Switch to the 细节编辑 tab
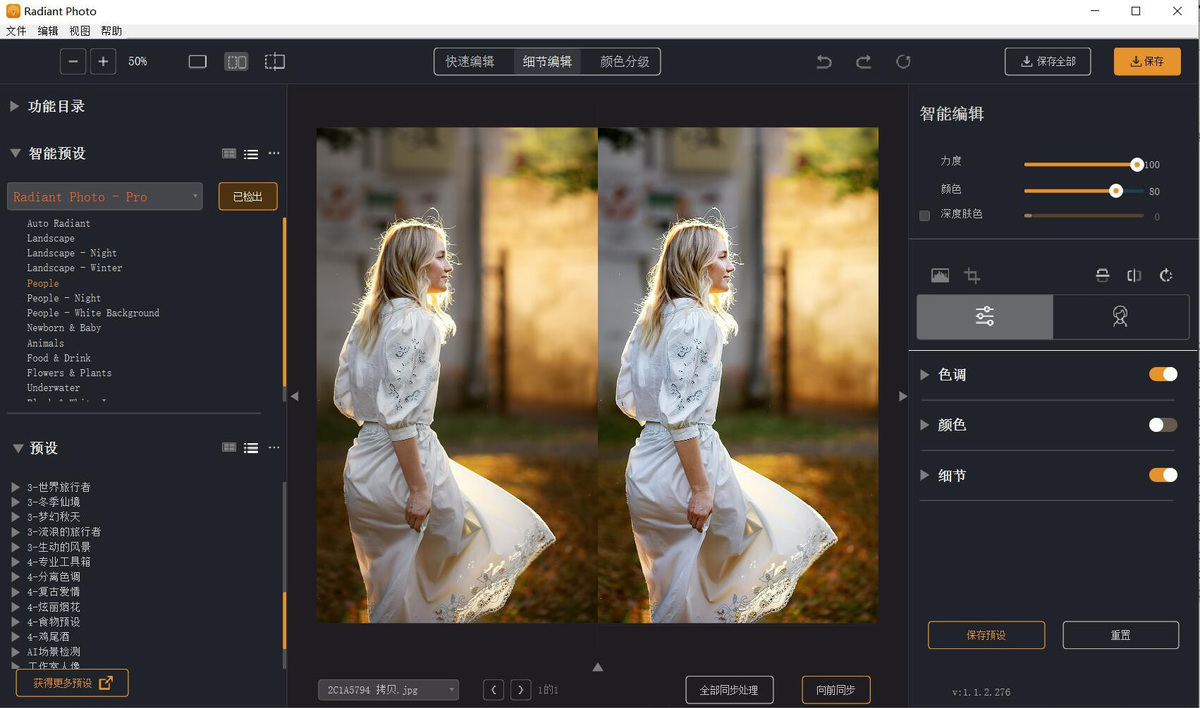This screenshot has height=708, width=1200. point(548,62)
